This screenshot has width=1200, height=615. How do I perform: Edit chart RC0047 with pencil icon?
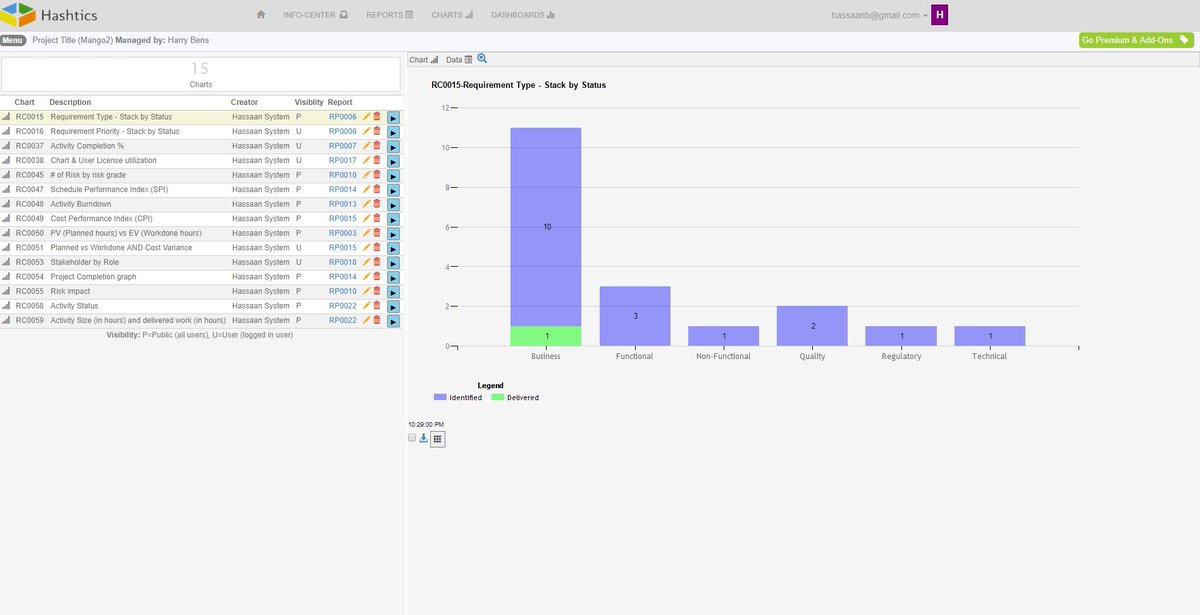tap(366, 189)
